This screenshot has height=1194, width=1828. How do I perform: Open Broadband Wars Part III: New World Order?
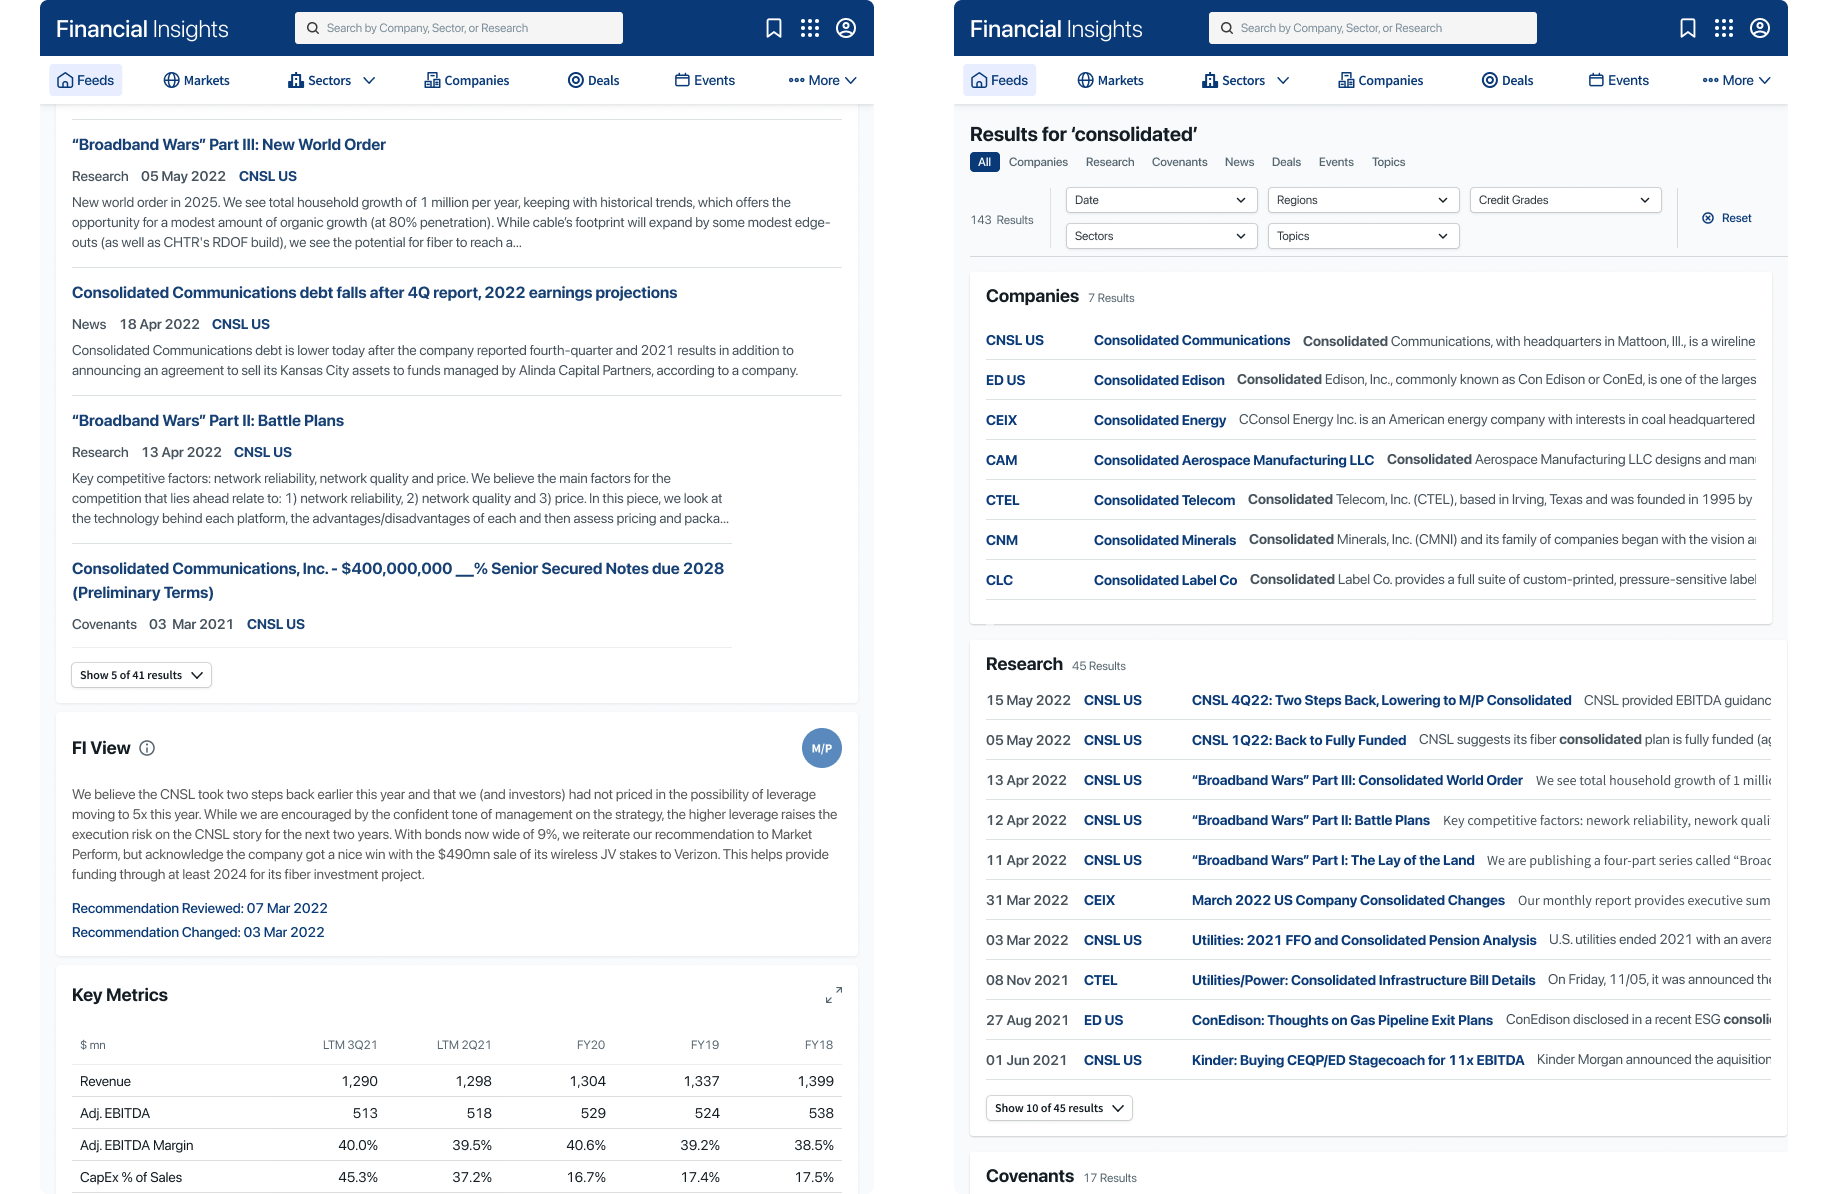pyautogui.click(x=229, y=145)
